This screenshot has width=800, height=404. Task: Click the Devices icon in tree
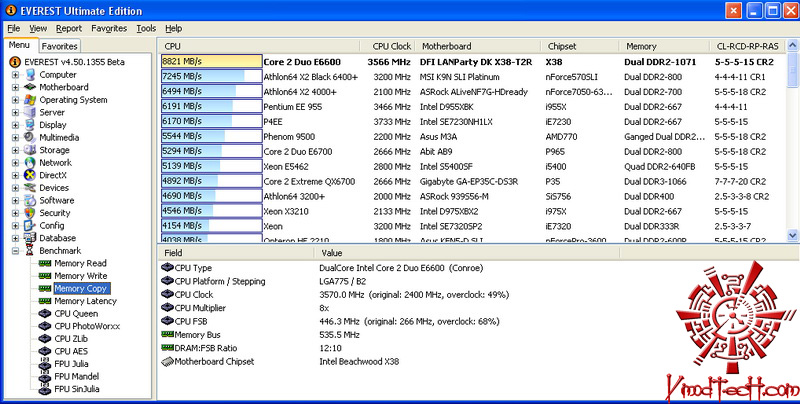(30, 188)
